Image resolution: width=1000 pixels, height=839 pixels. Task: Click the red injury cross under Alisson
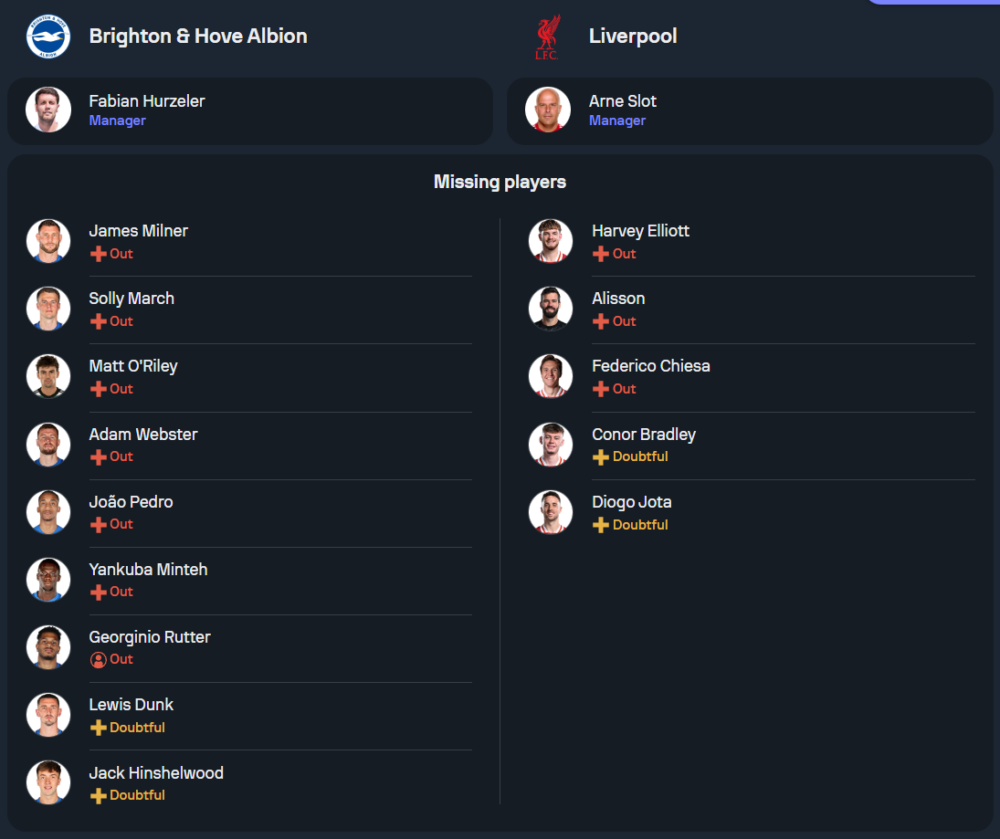coord(601,322)
